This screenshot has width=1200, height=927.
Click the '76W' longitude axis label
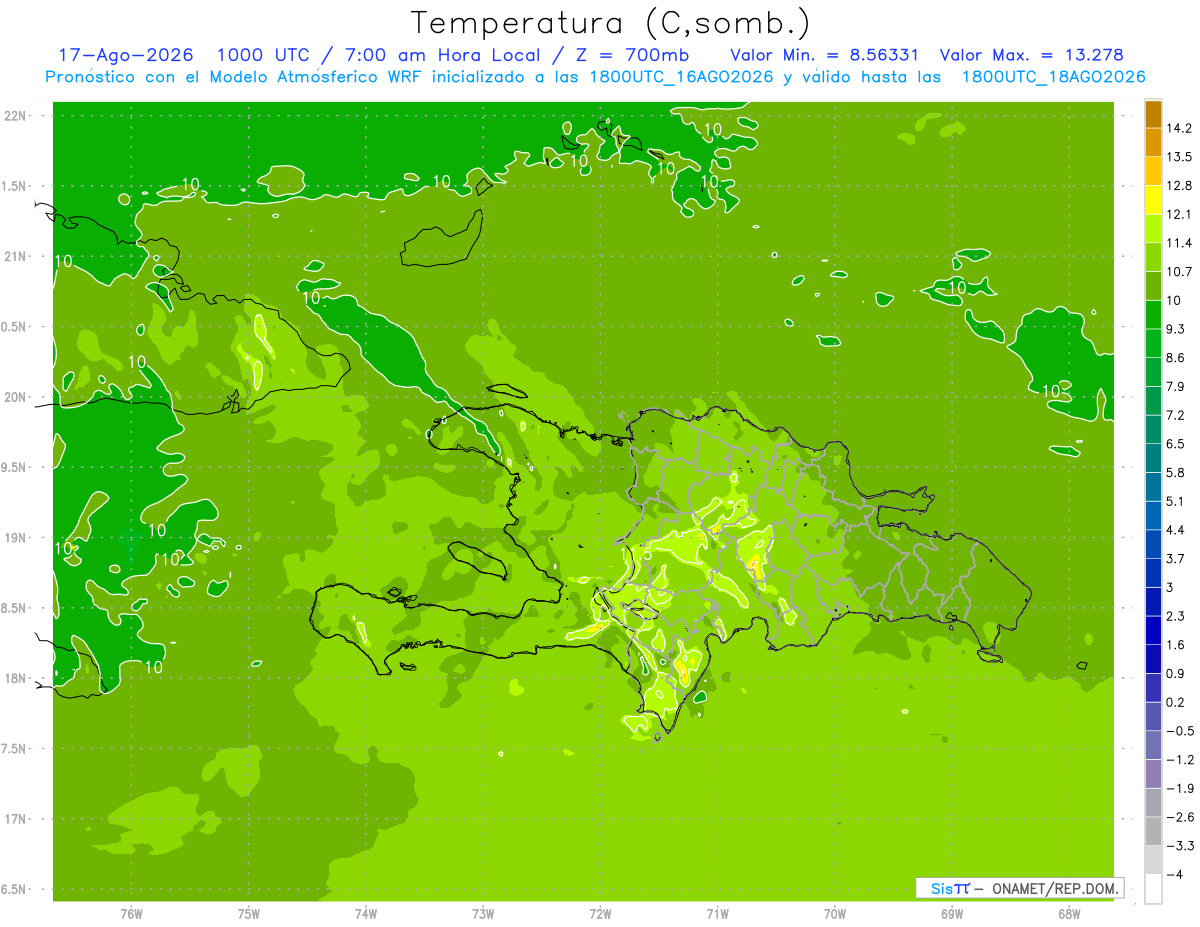(131, 914)
